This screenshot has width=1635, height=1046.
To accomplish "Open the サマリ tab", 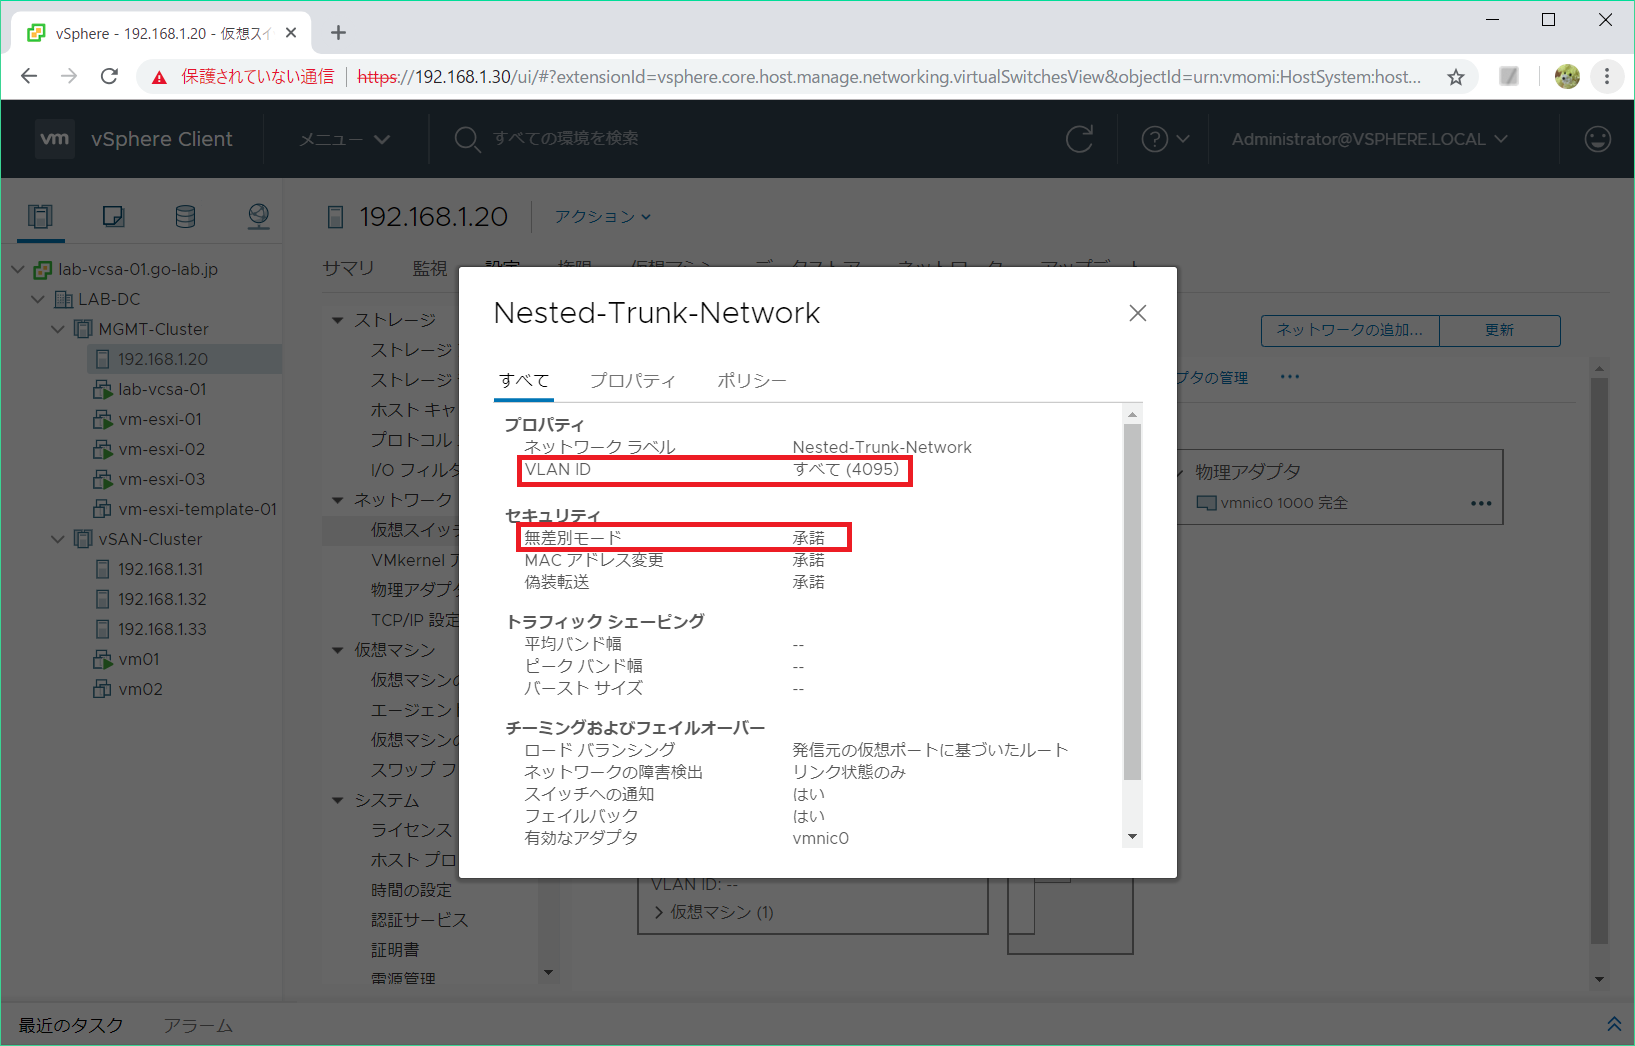I will click(348, 267).
